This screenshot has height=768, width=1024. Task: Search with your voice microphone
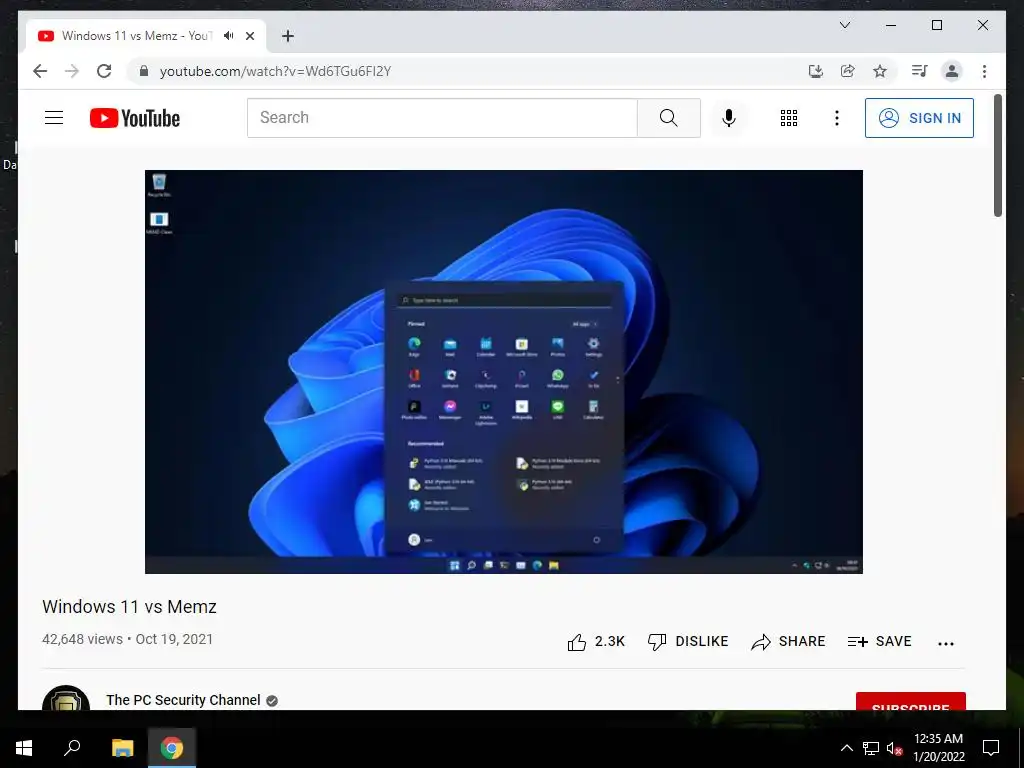(x=729, y=118)
